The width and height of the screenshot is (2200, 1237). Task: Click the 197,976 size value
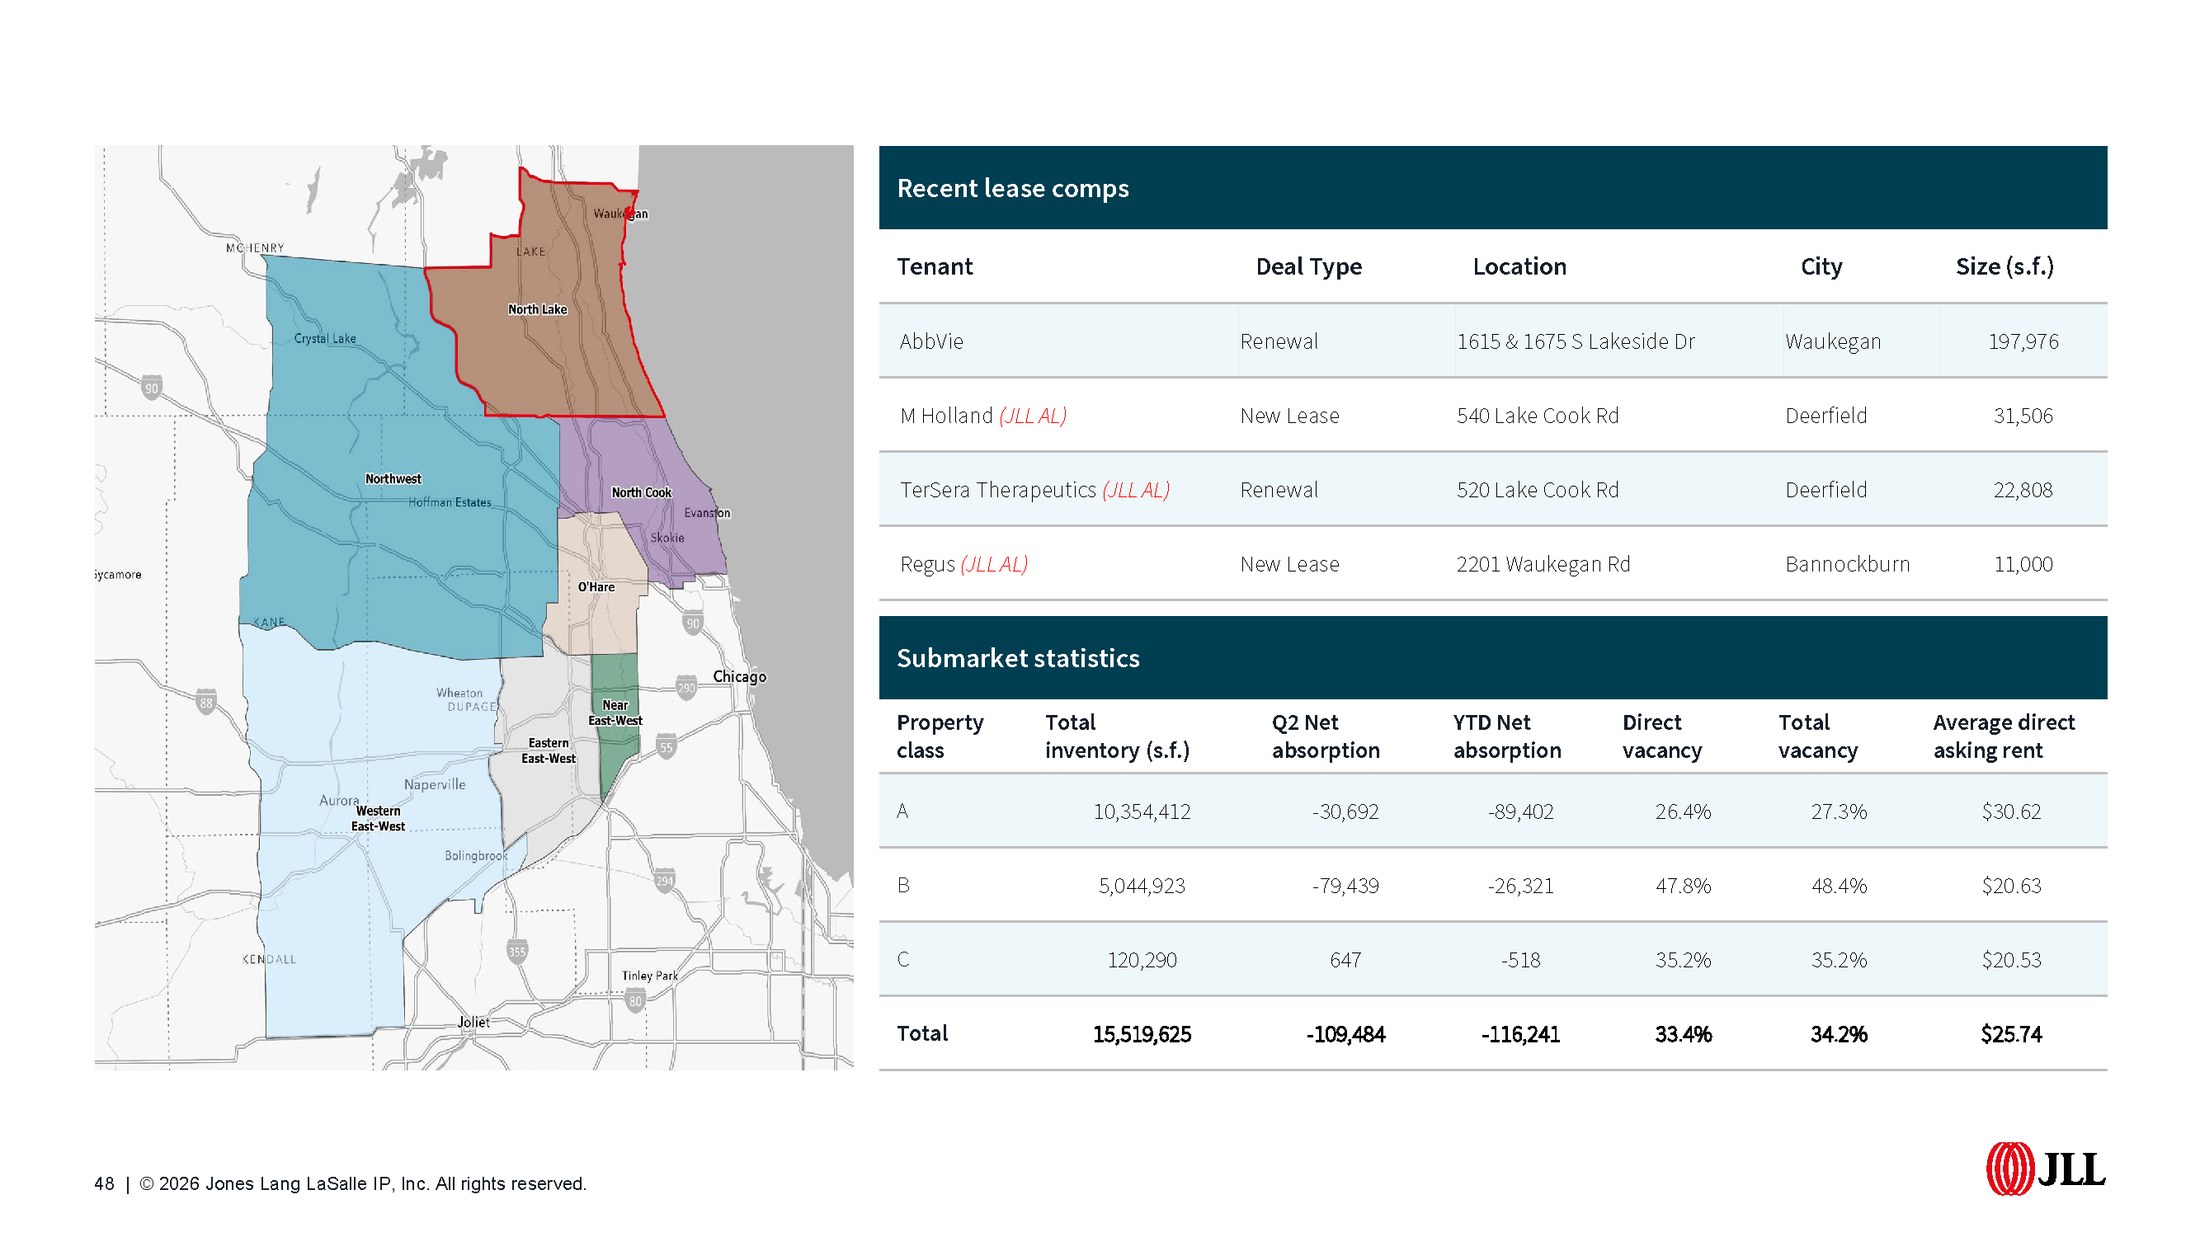pos(2023,341)
